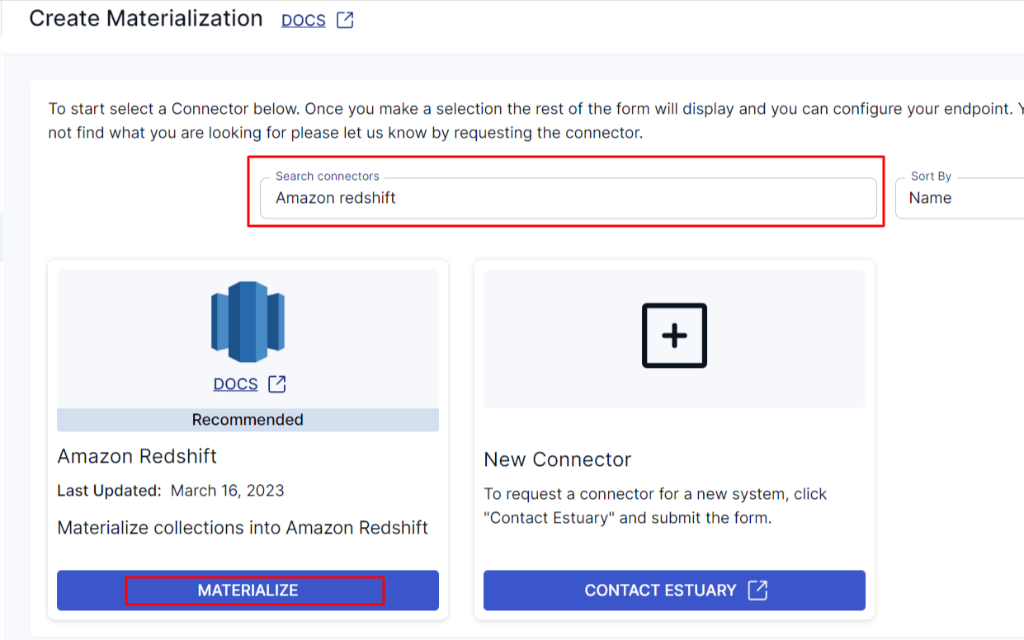The width and height of the screenshot is (1024, 640).
Task: Click external-link icon beside header DOCS
Action: tap(345, 20)
